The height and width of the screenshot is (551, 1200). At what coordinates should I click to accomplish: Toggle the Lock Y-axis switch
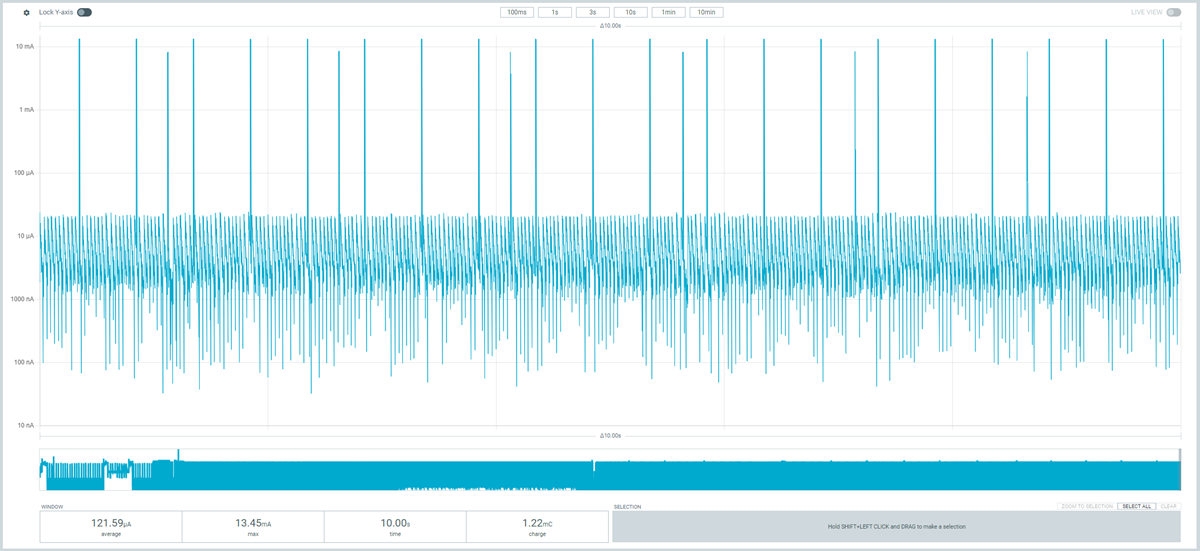[x=84, y=13]
